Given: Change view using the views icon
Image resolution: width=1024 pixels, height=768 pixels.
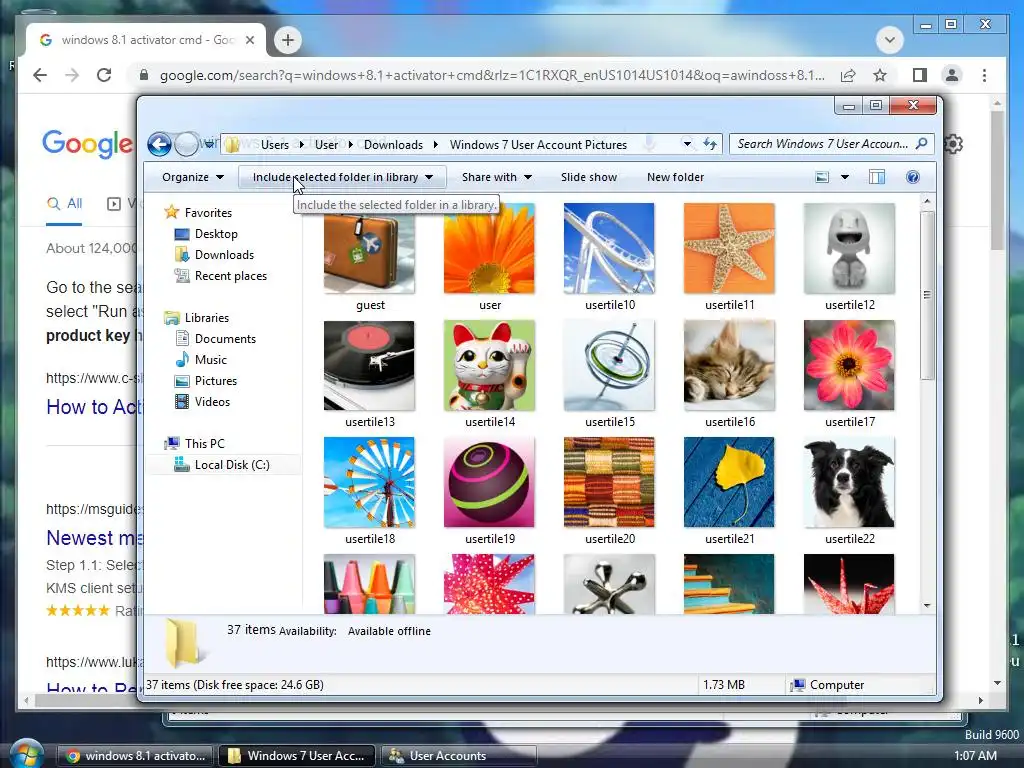Looking at the screenshot, I should click(822, 177).
